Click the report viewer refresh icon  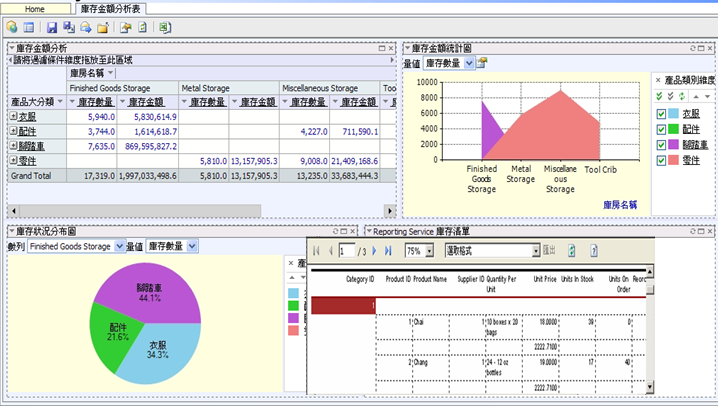tap(572, 251)
